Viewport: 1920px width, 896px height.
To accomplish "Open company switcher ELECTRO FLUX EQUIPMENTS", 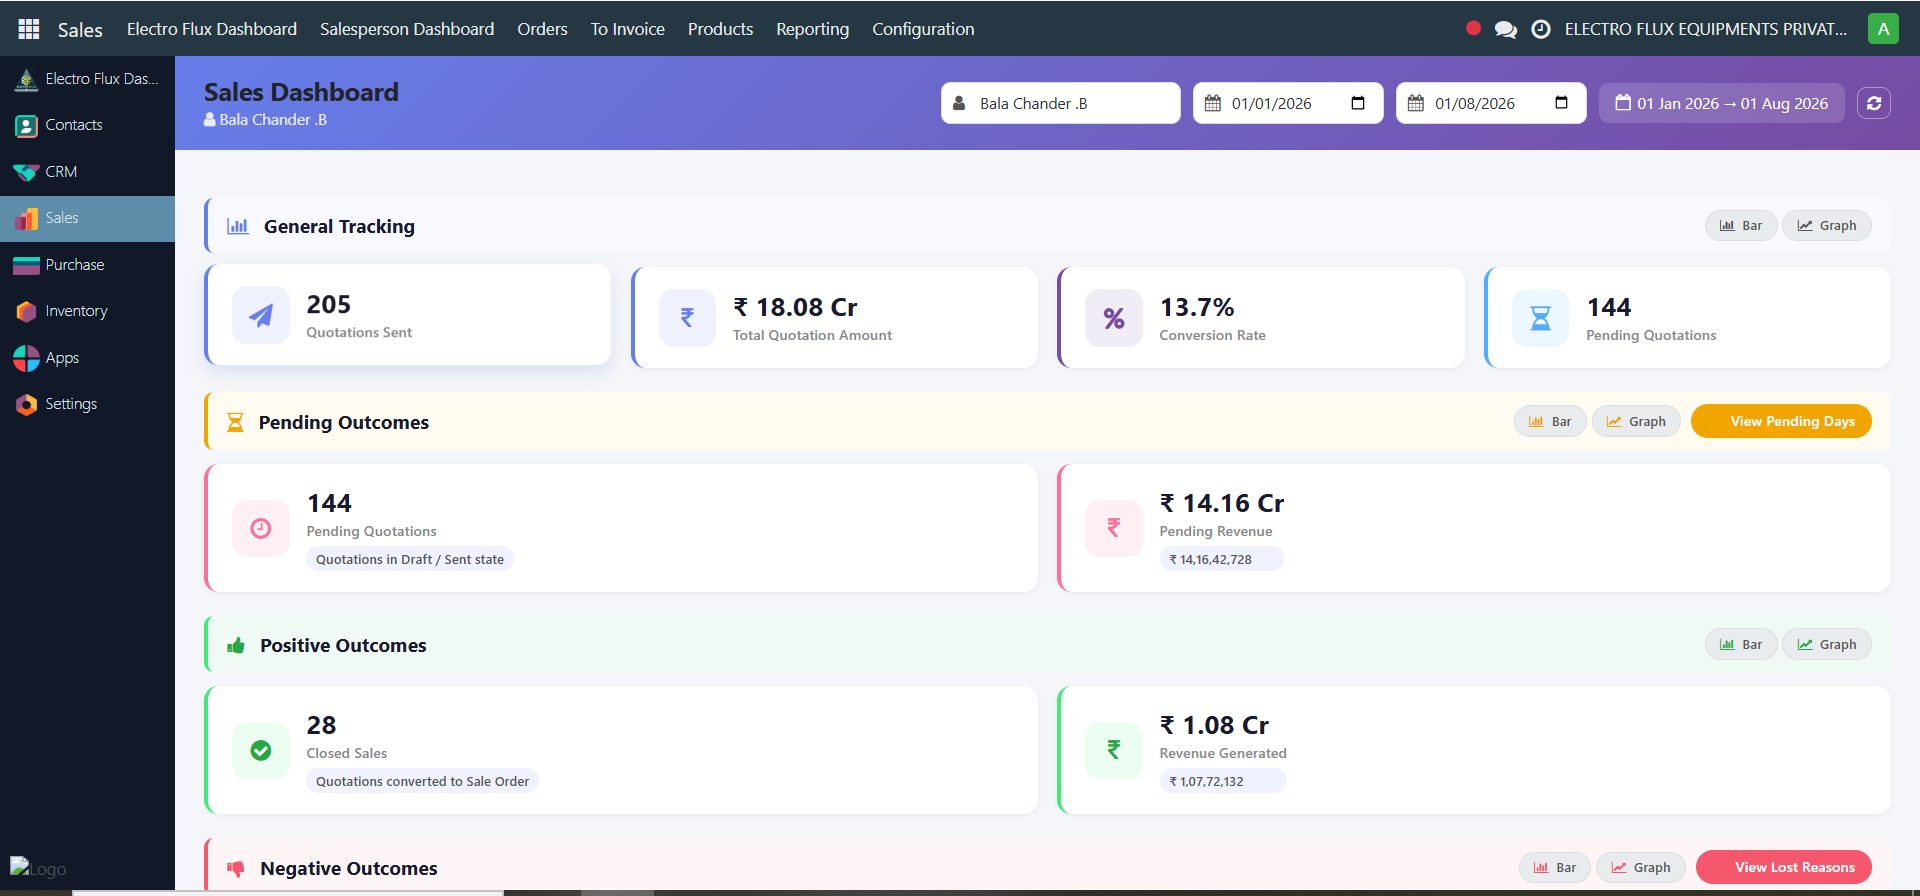I will point(1706,29).
